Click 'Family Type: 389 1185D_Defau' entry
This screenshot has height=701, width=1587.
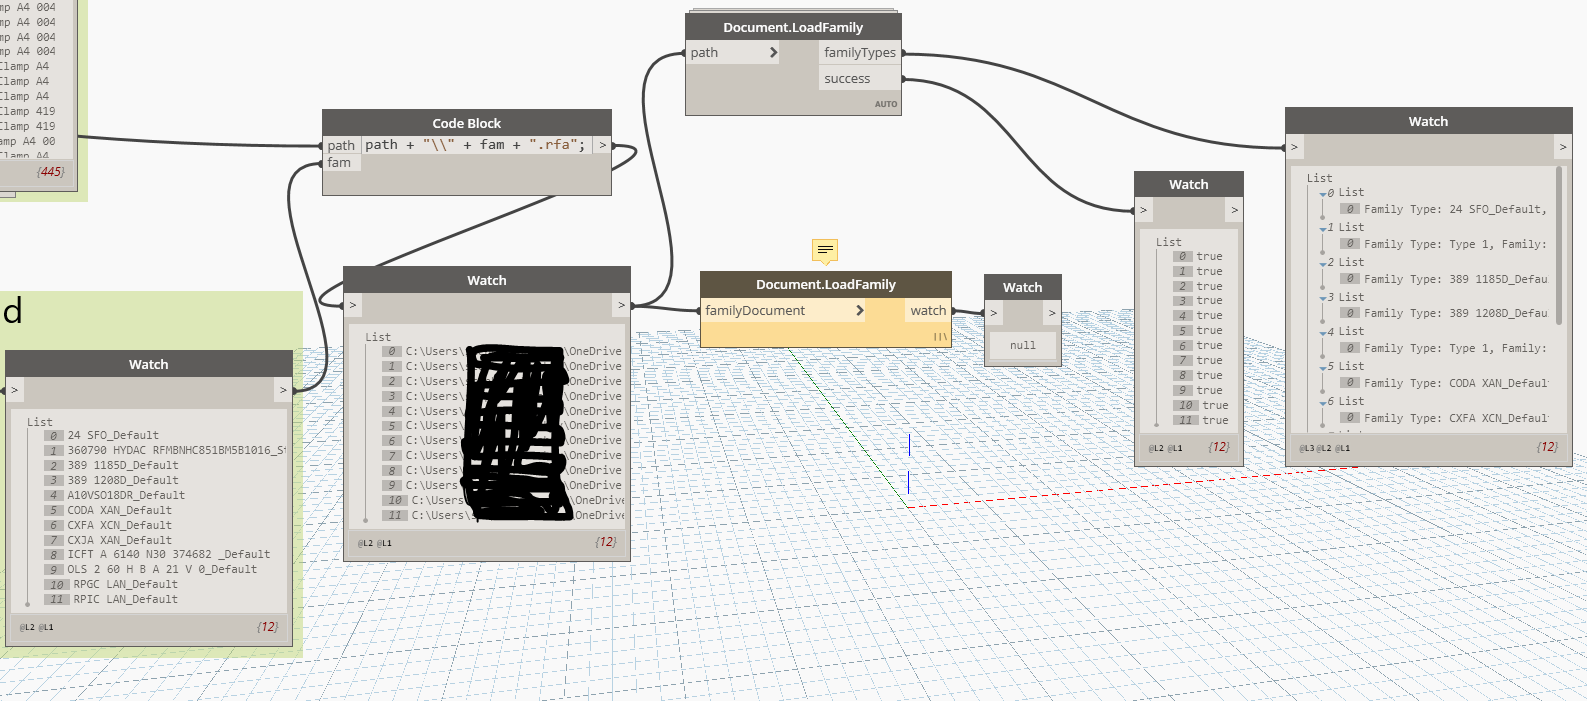(x=1455, y=279)
